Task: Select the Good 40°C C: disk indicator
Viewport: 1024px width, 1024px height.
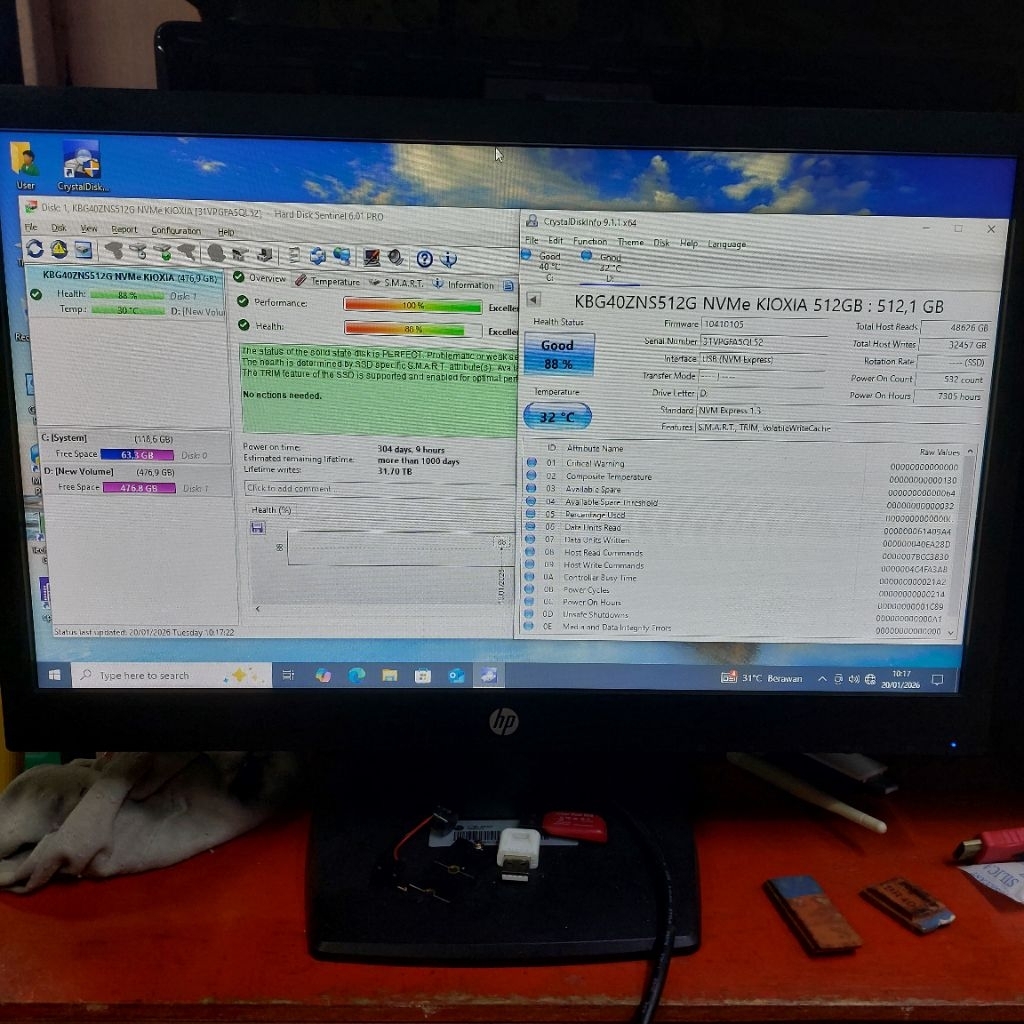Action: point(543,266)
